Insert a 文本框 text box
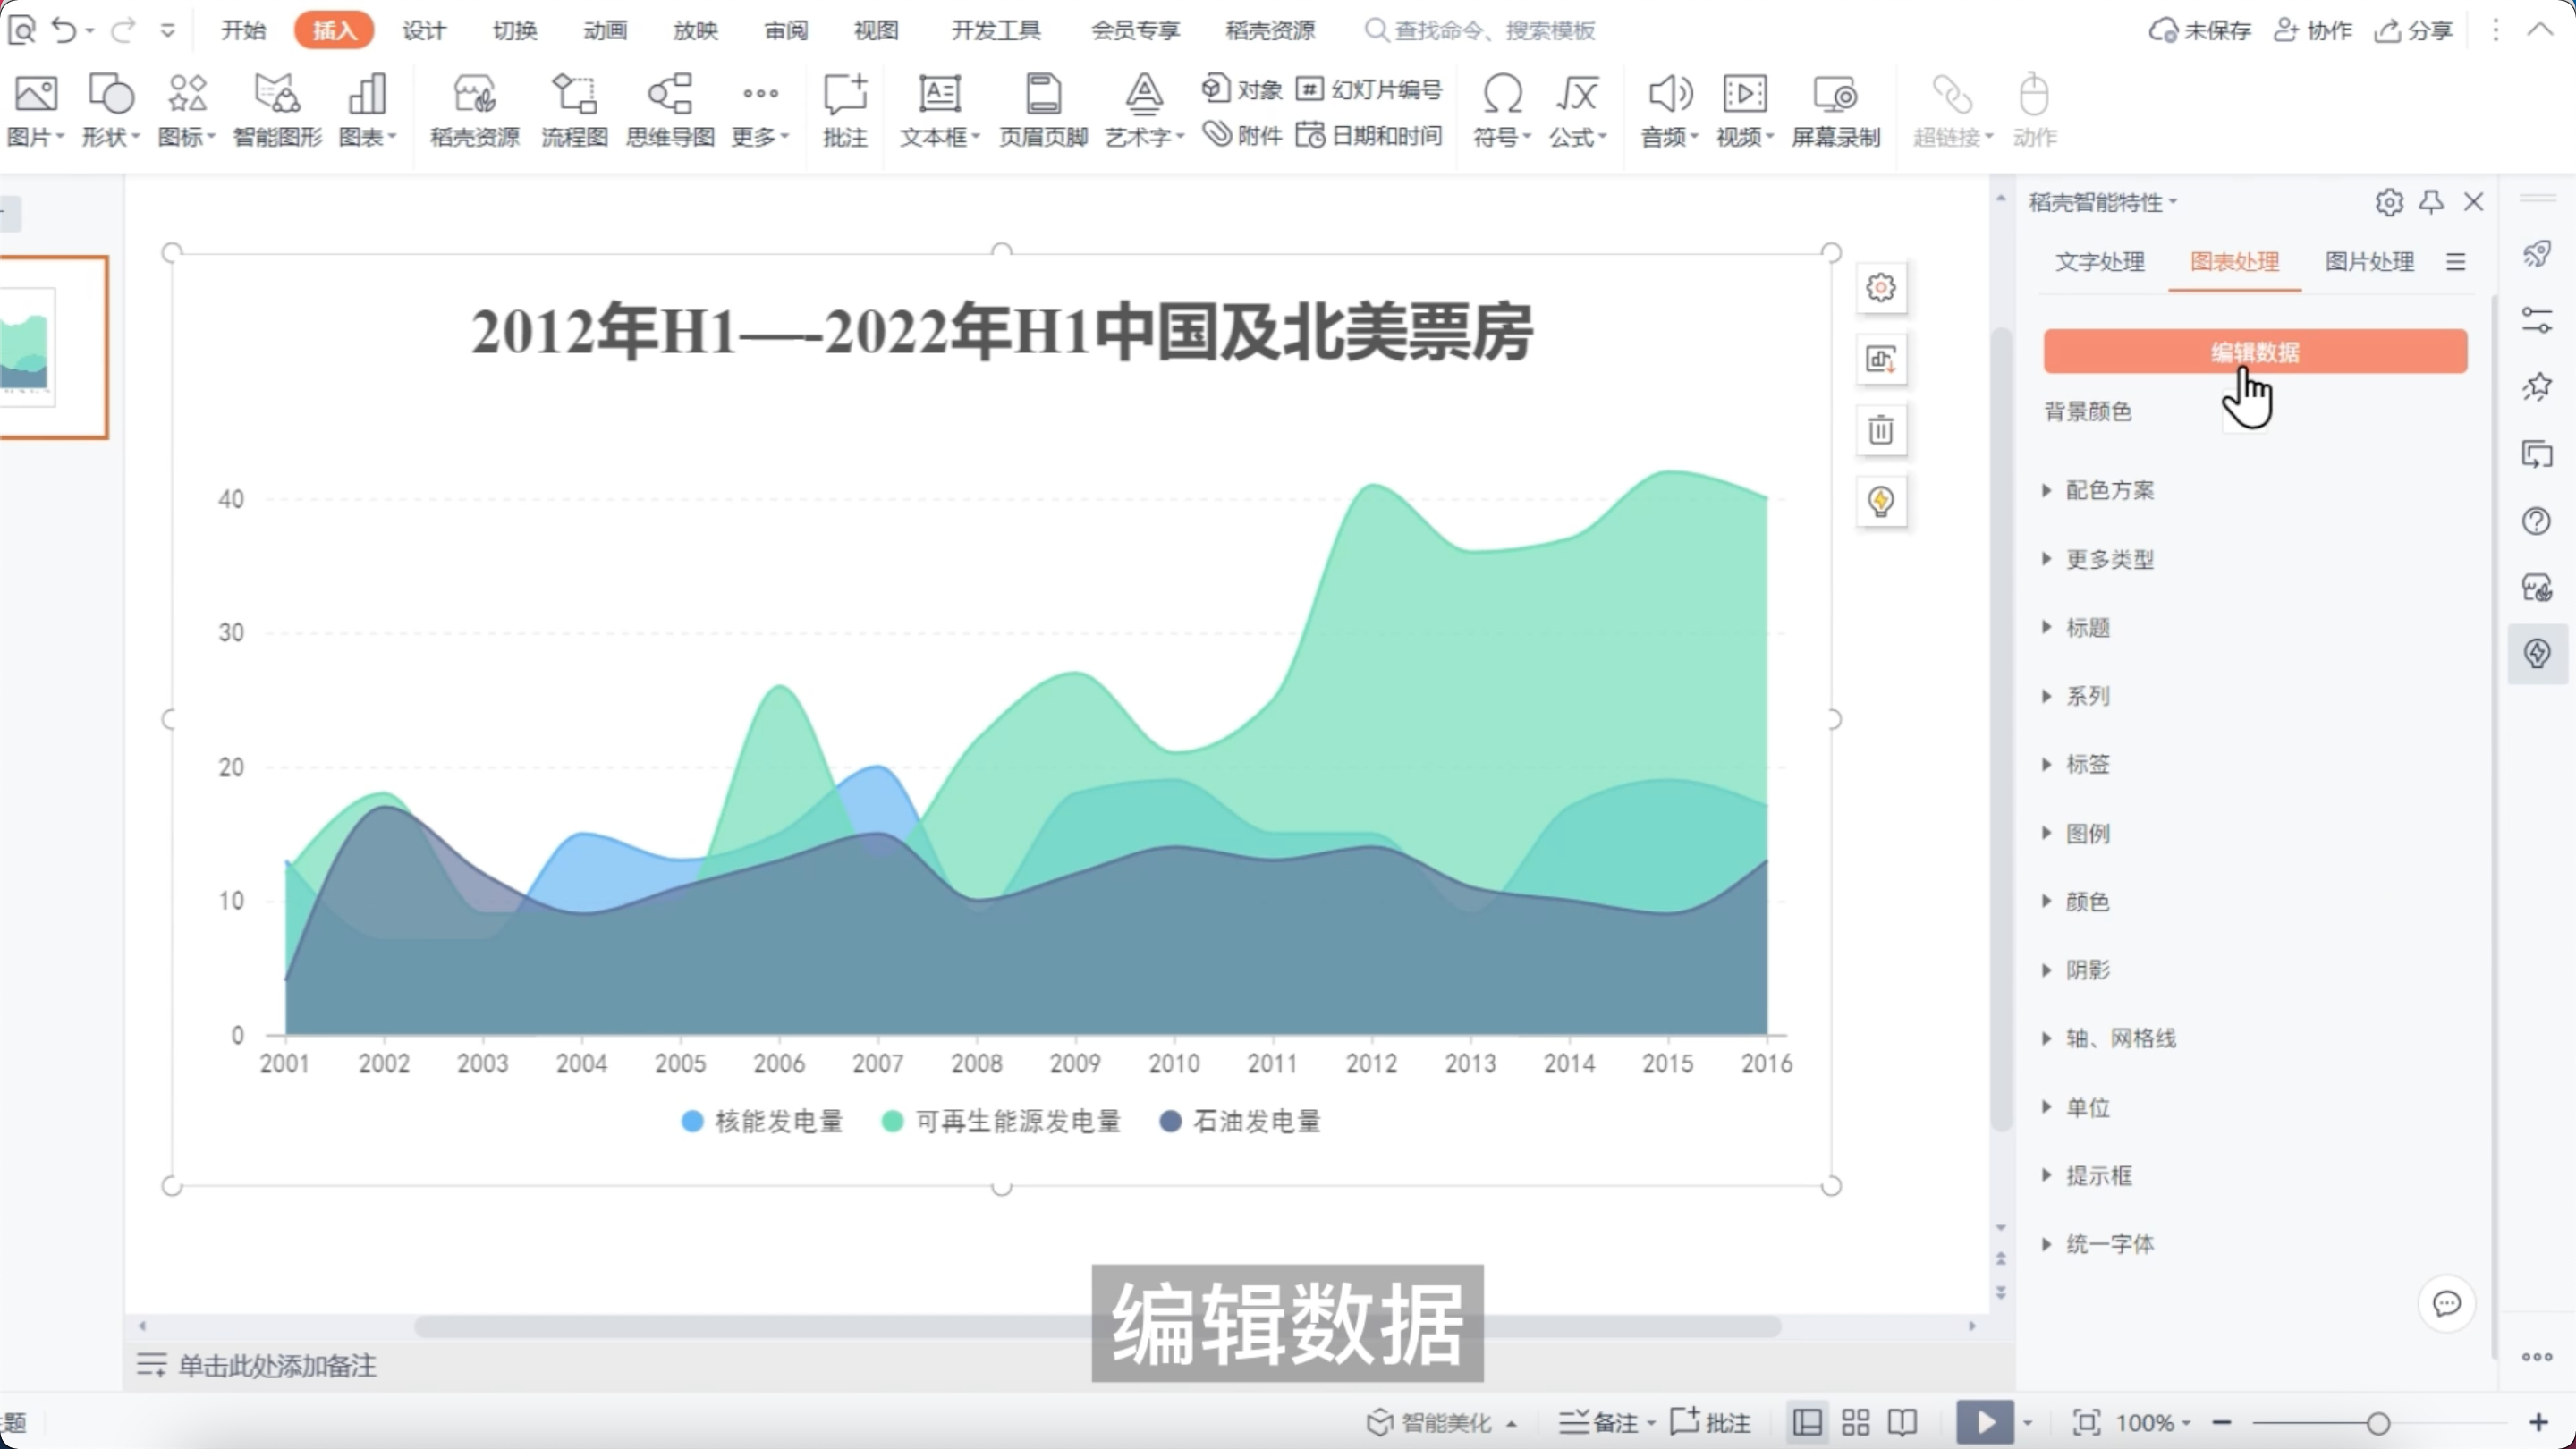This screenshot has width=2576, height=1449. (939, 110)
